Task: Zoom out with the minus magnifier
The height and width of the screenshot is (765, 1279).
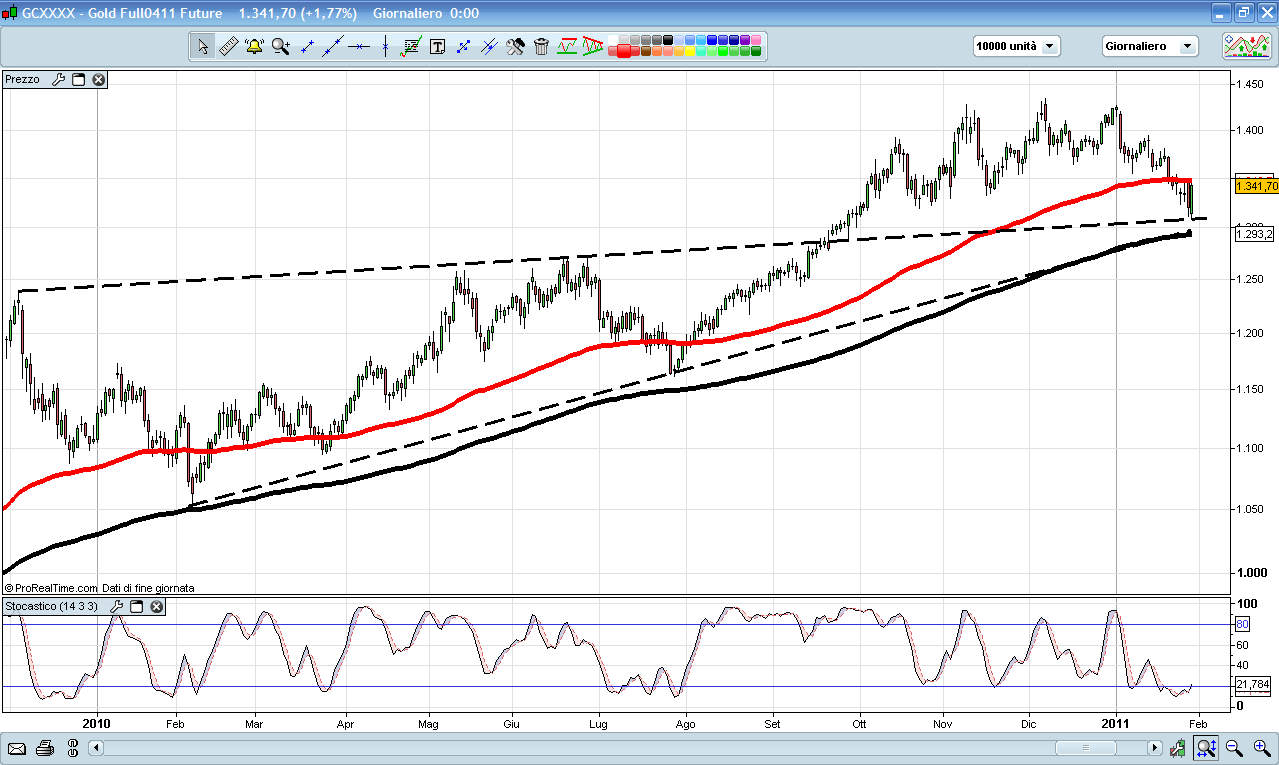Action: click(1234, 747)
